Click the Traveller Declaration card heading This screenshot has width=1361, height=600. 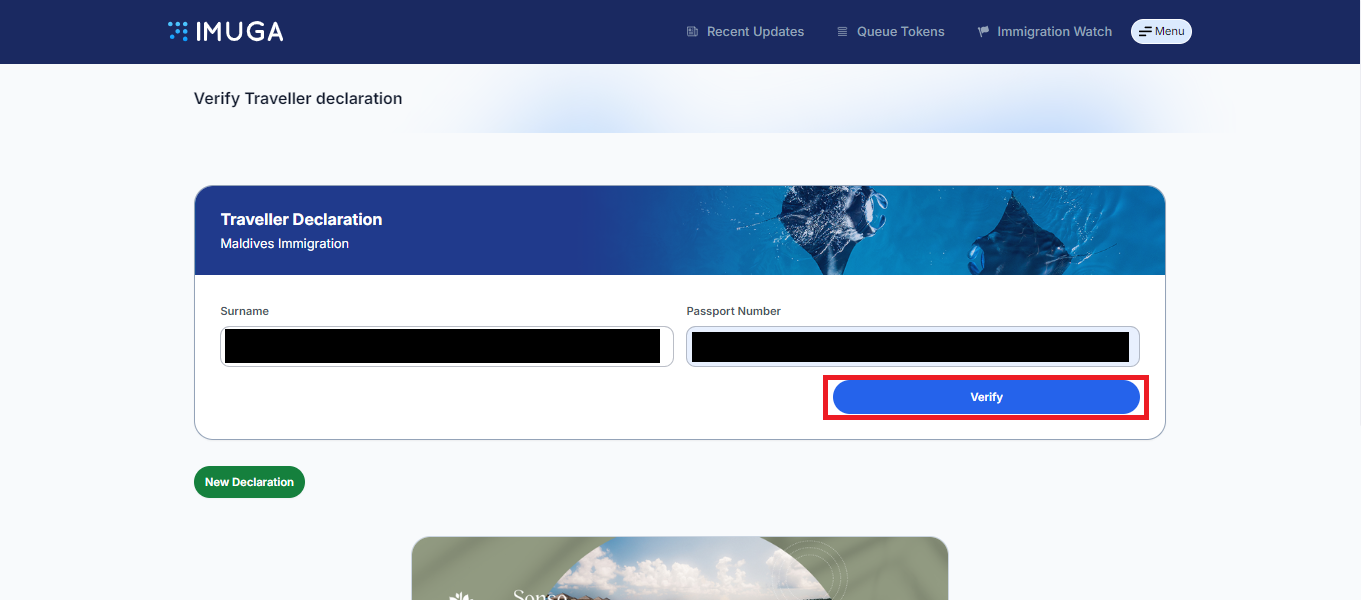point(301,219)
